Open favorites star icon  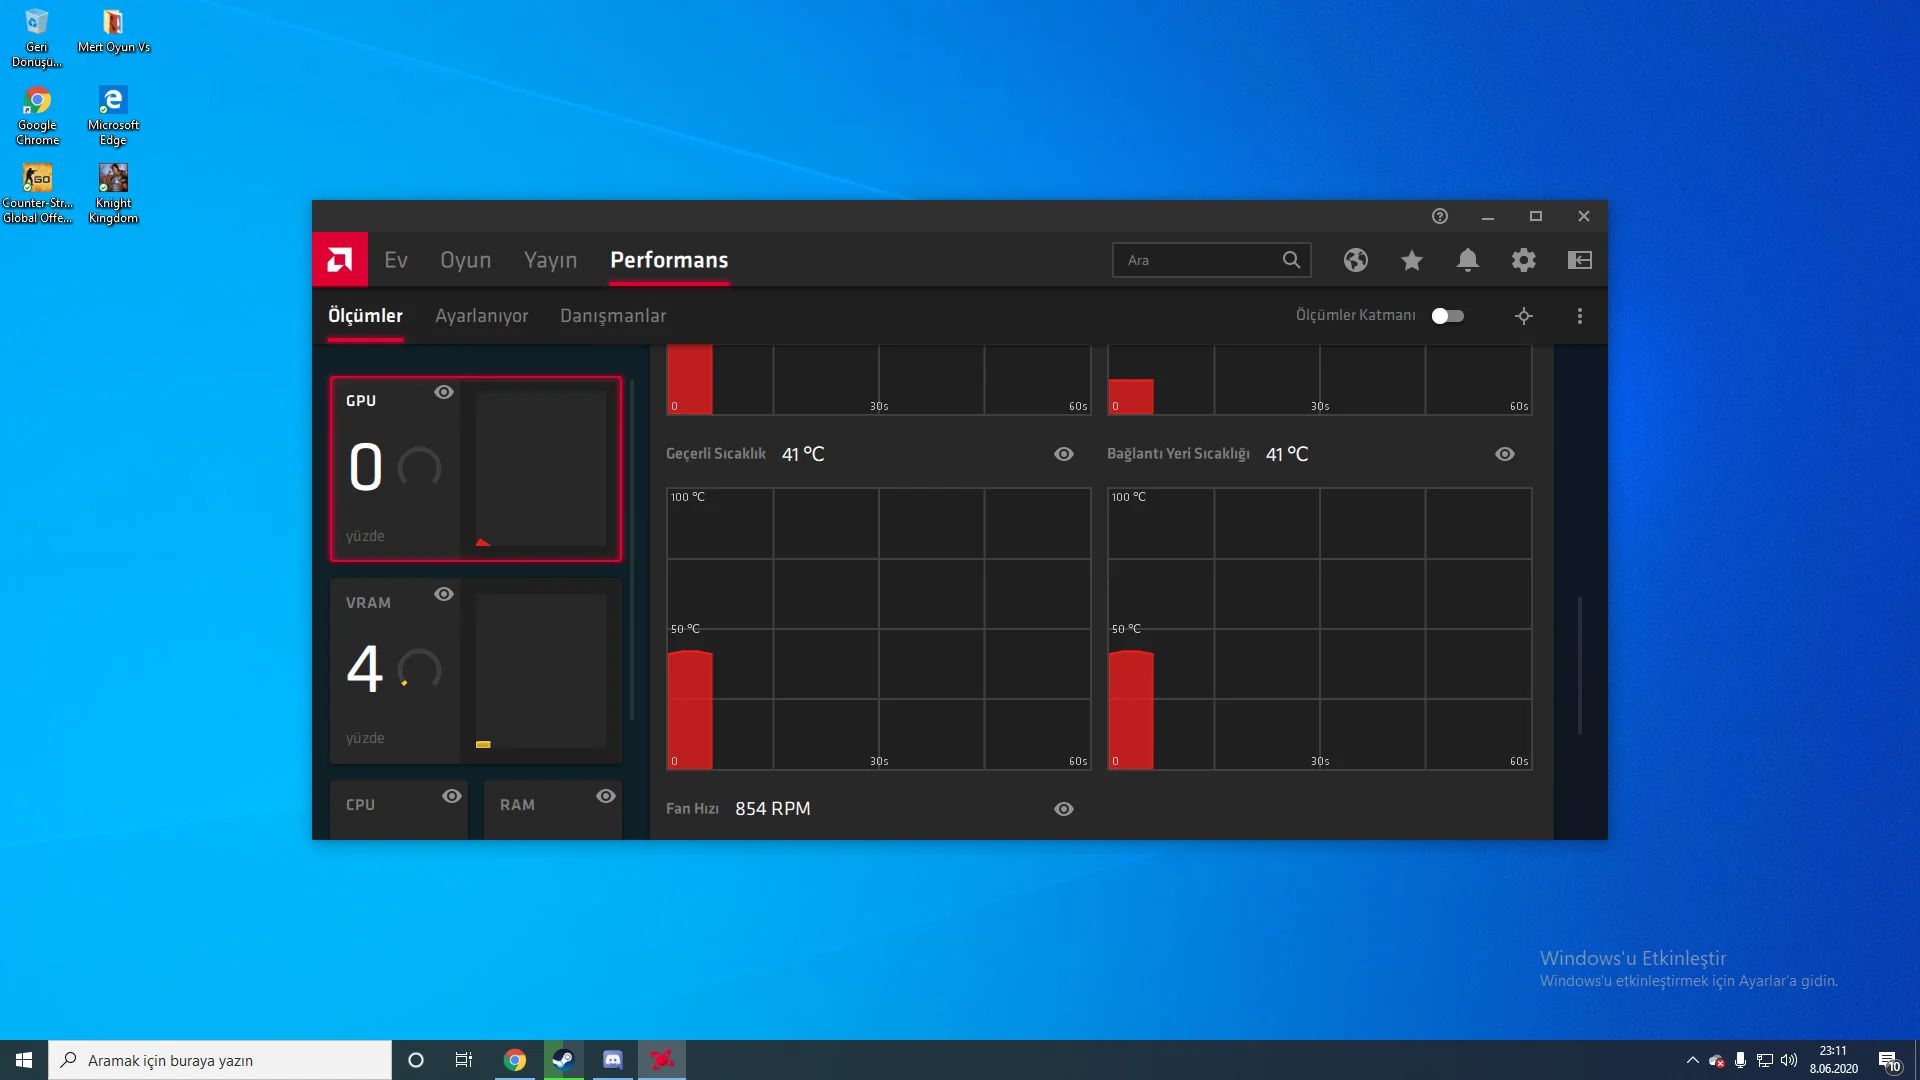[x=1412, y=260]
